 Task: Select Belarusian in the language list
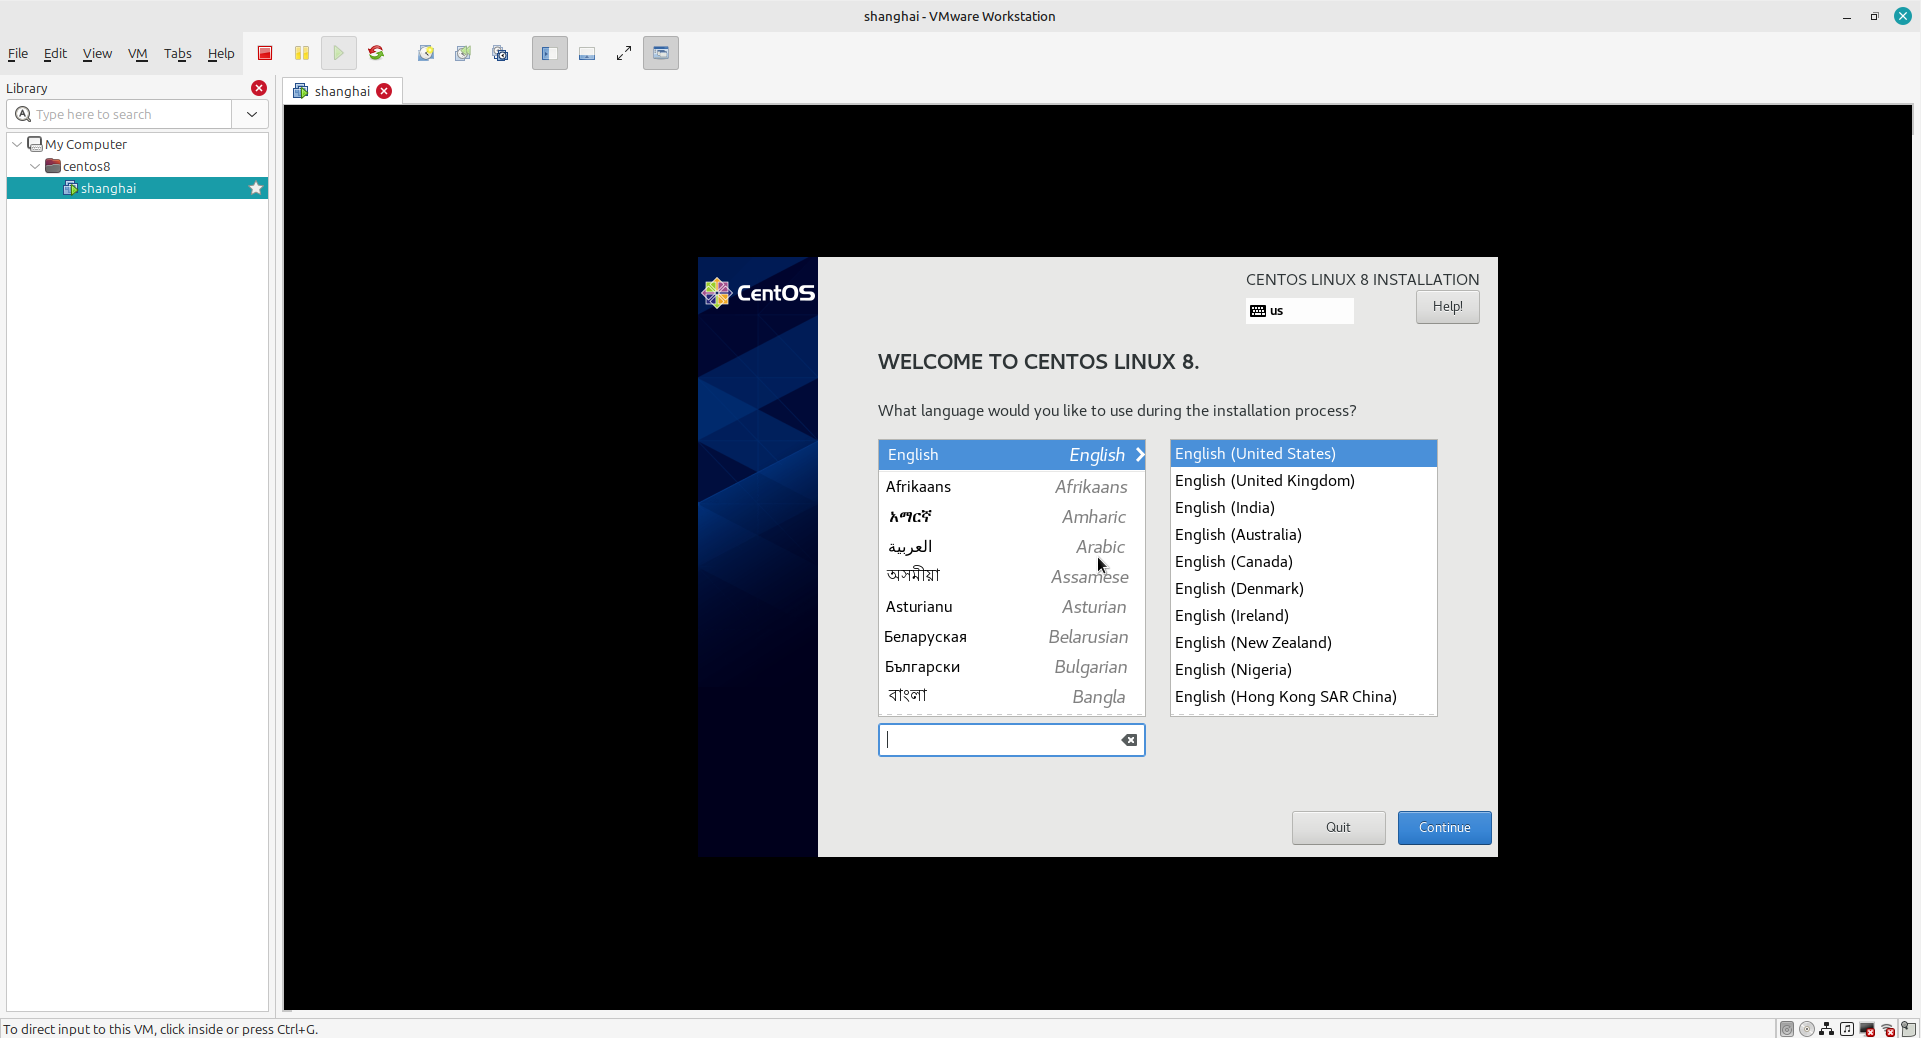1011,637
